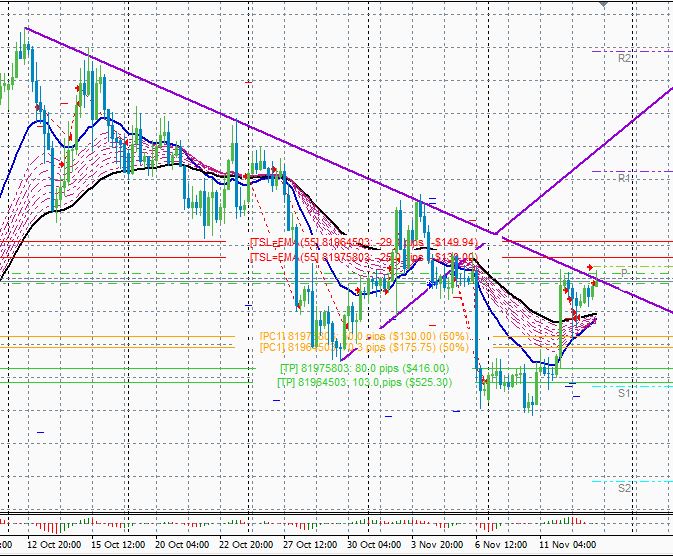Click the 11 Nov 04:00 time axis label
Viewport: 673px width, 556px height.
click(x=567, y=545)
